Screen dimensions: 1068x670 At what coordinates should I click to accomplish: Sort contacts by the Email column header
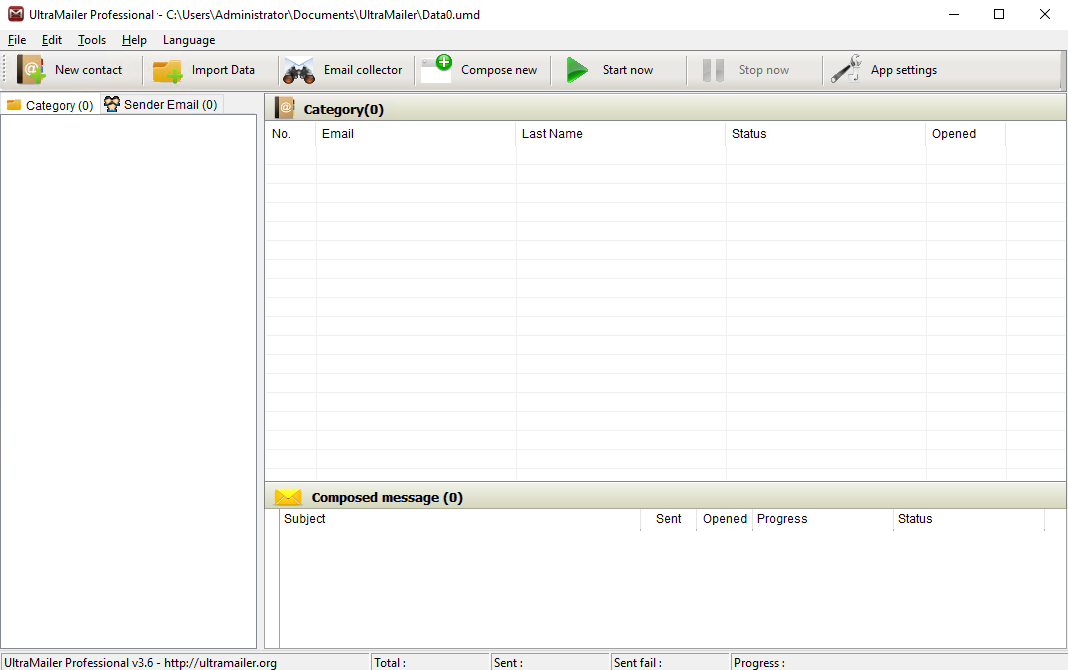pyautogui.click(x=415, y=133)
